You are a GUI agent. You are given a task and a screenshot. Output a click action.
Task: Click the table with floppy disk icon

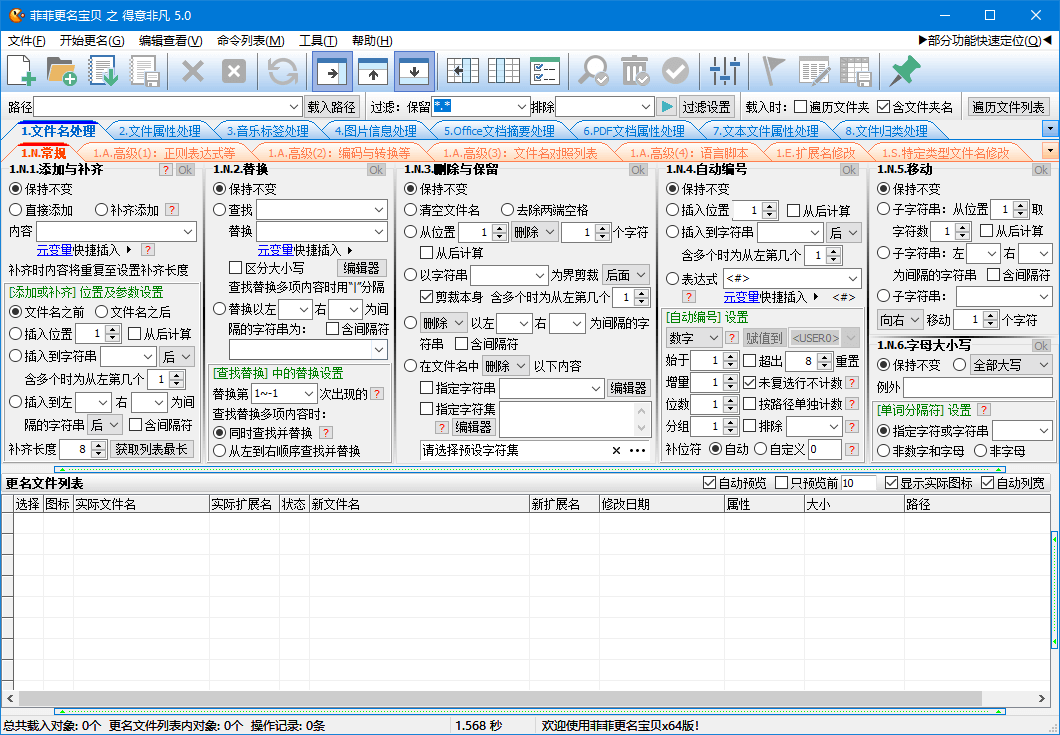(x=855, y=70)
